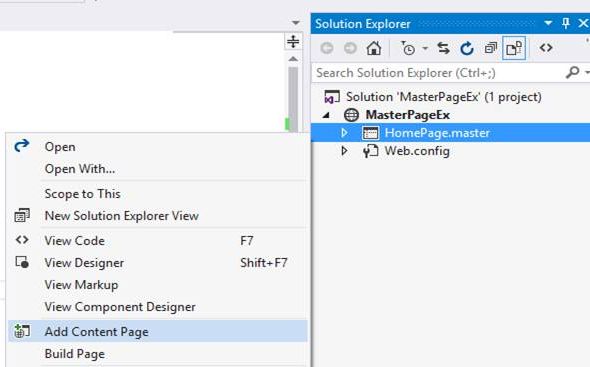Expand the HomePage.master node
Screen dimensions: 590x367
pos(344,132)
